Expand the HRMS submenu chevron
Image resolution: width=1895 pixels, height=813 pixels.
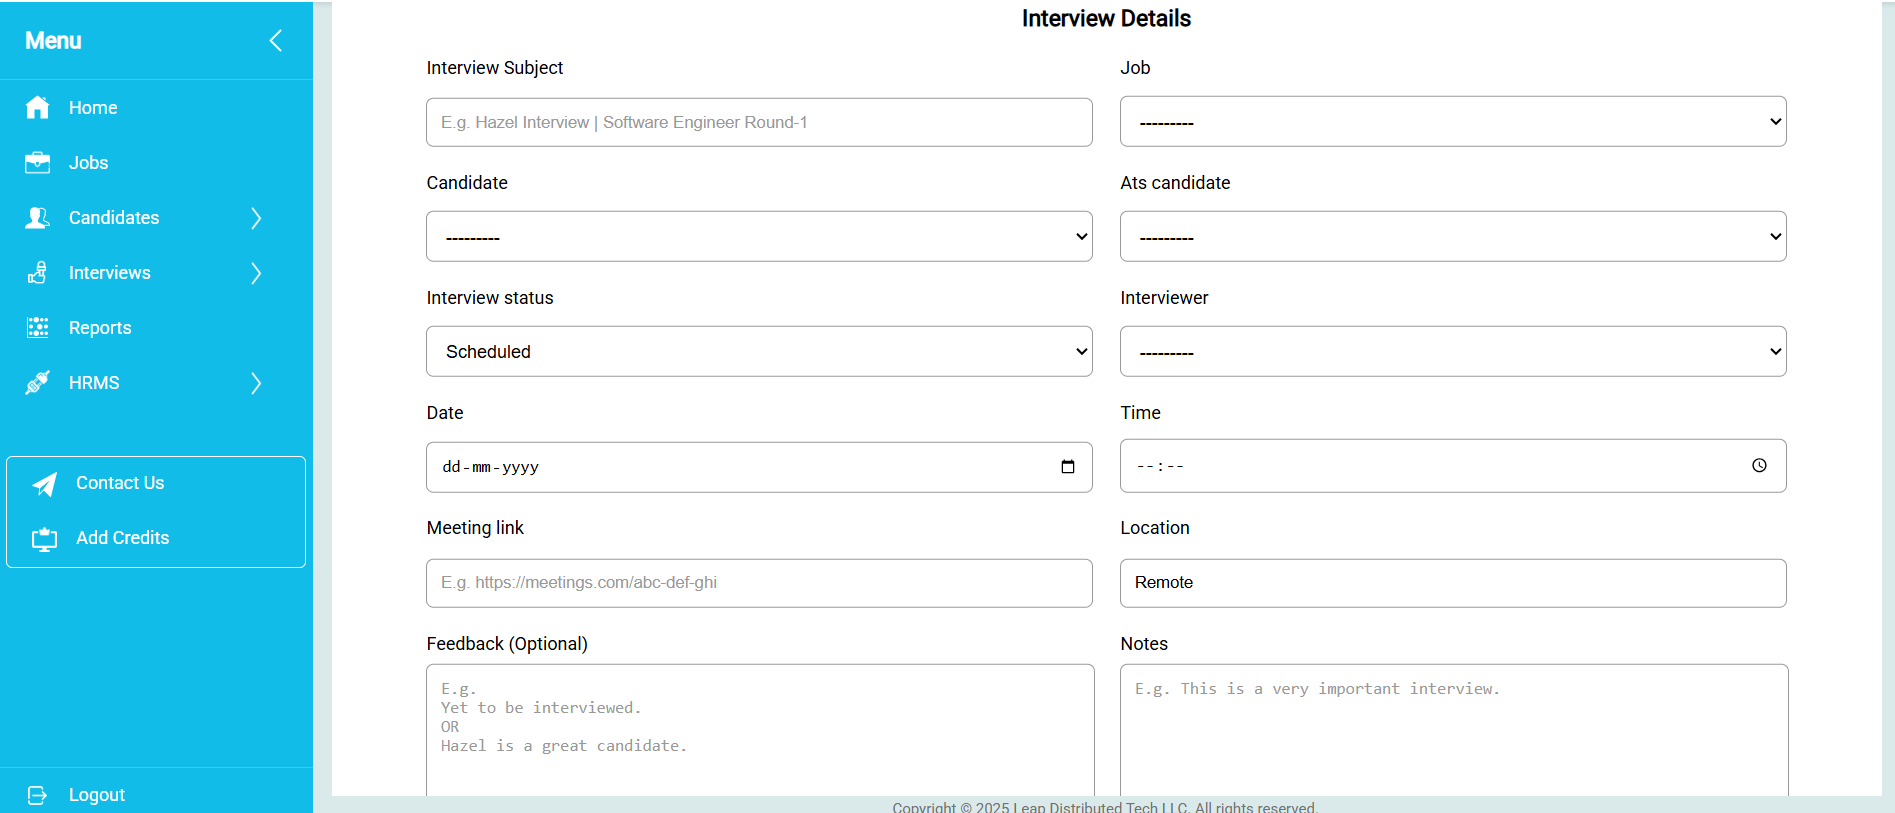(256, 383)
